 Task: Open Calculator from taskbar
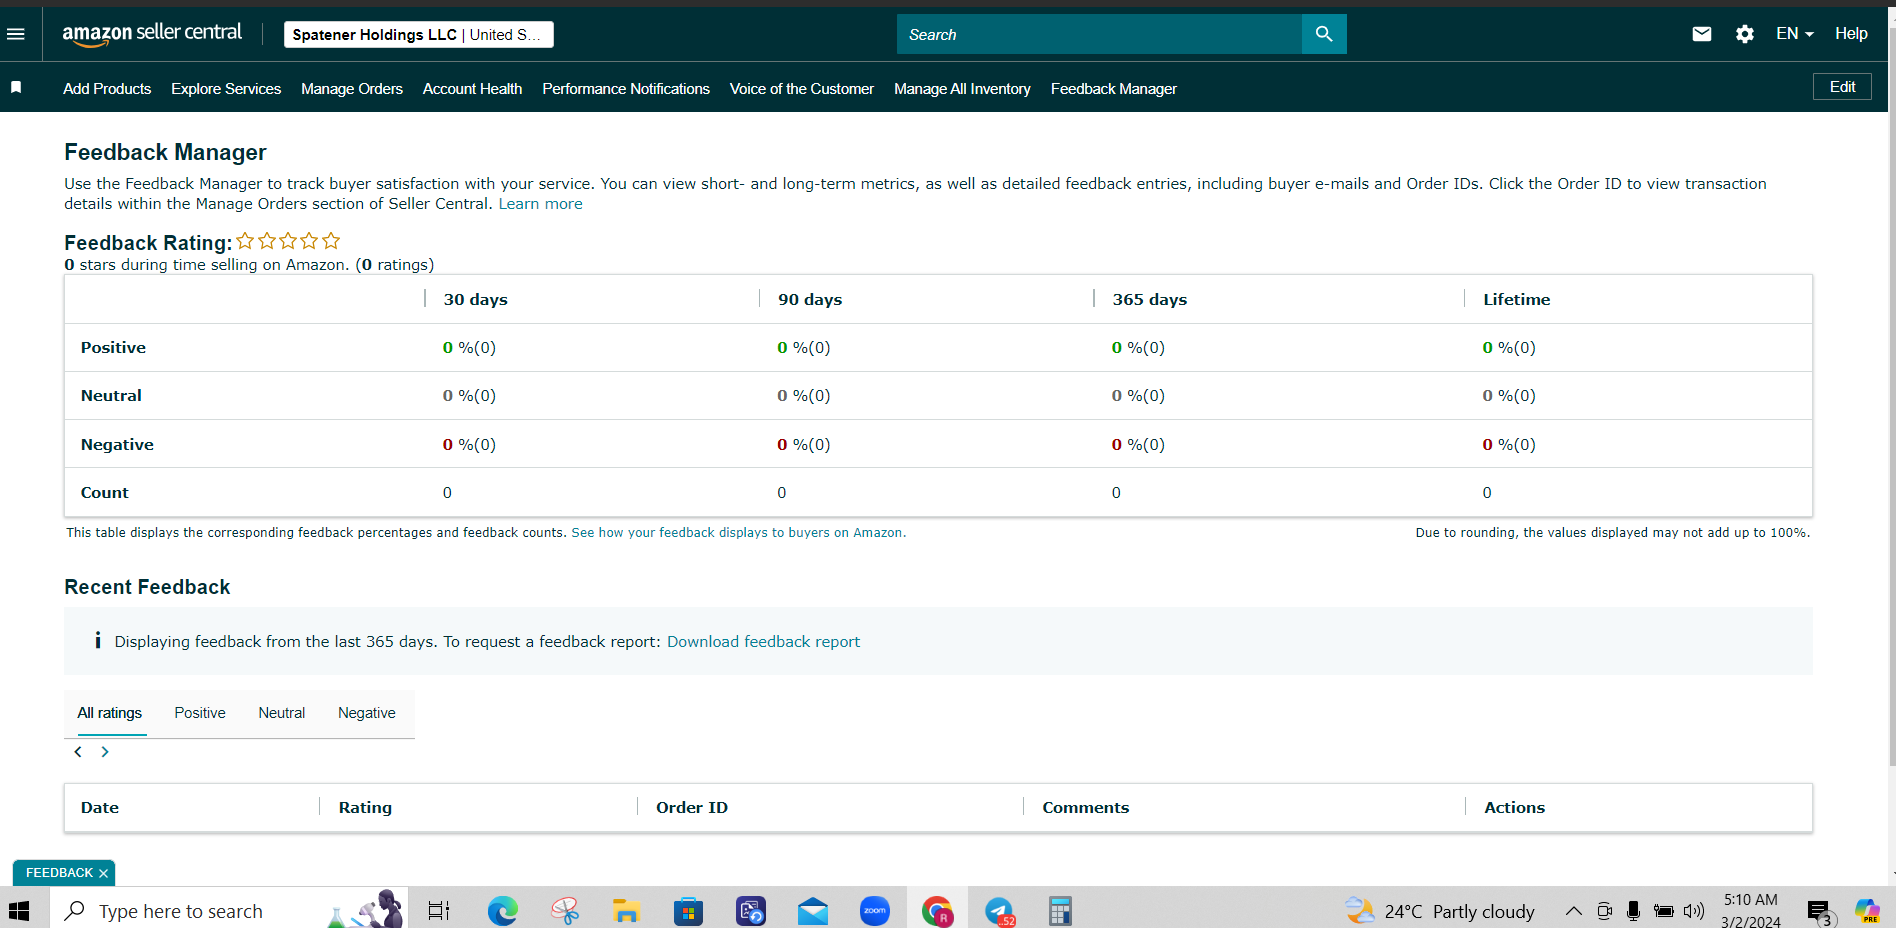1060,911
